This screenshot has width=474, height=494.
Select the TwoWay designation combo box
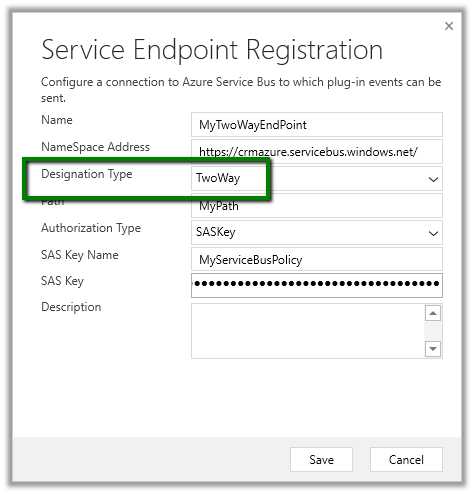(317, 179)
